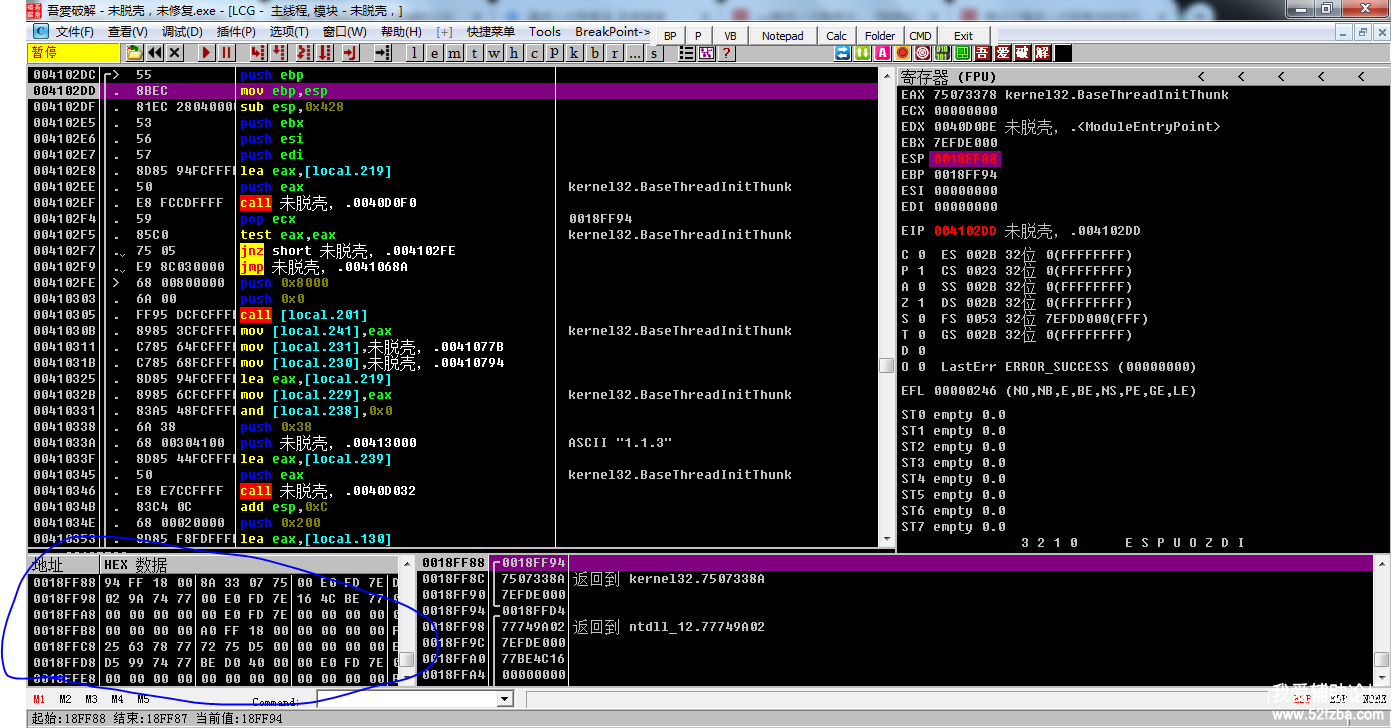Open the Handles window with 'h' button
Image resolution: width=1391 pixels, height=728 pixels.
click(514, 53)
